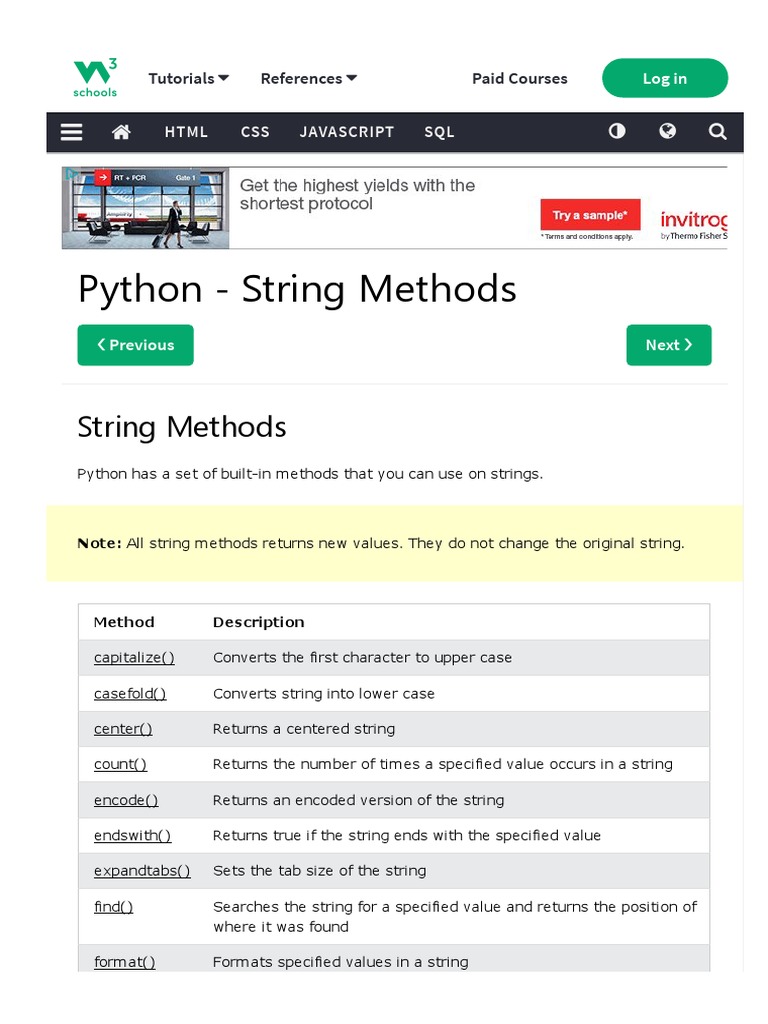
Task: Select the SQL menu item
Action: 439,132
